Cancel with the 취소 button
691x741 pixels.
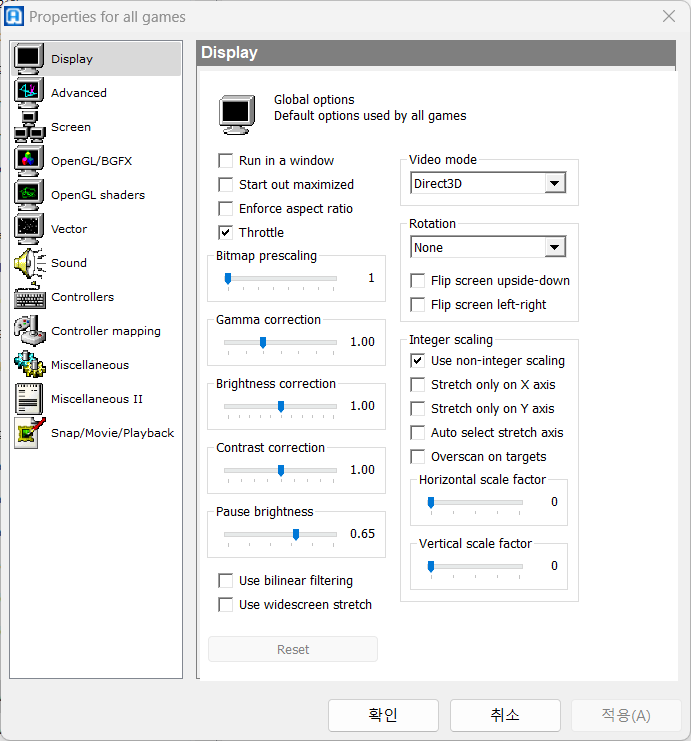505,715
